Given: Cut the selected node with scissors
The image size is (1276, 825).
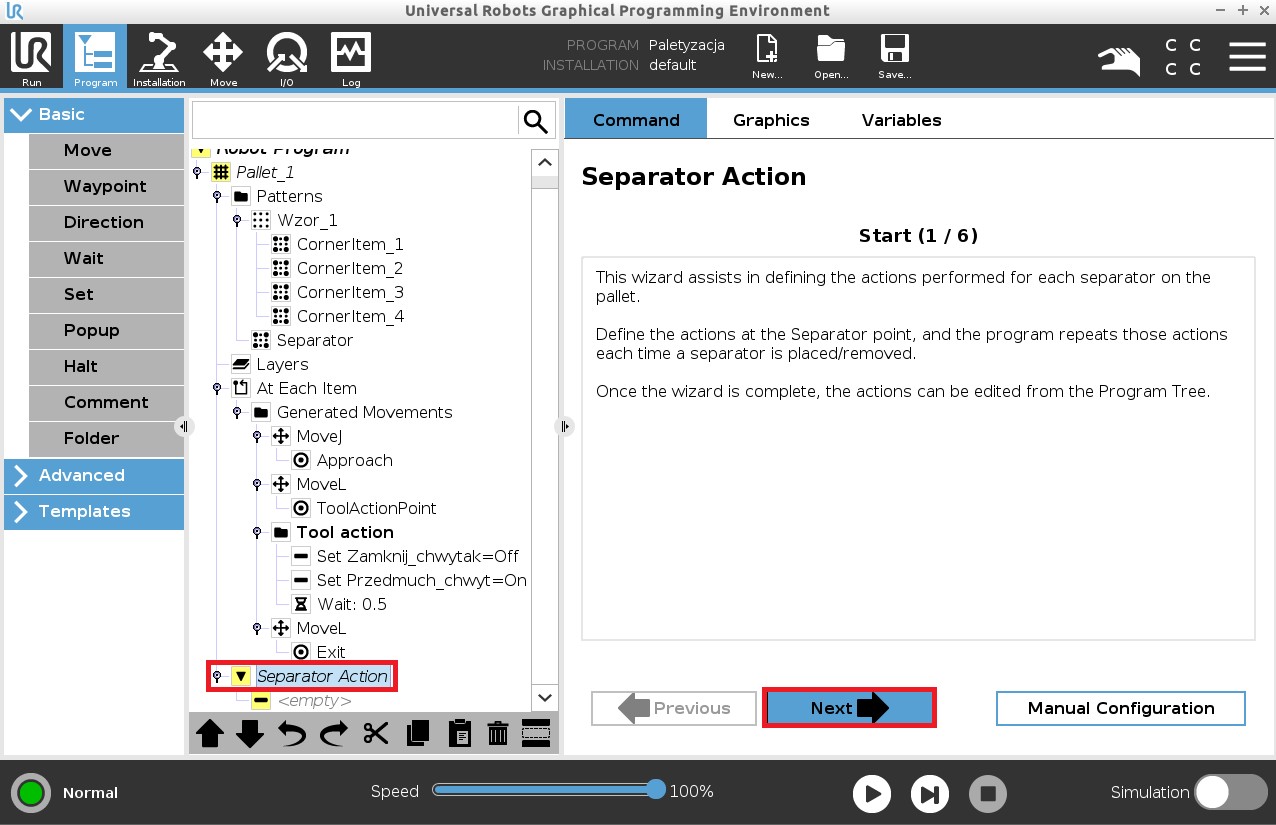Looking at the screenshot, I should click(376, 734).
